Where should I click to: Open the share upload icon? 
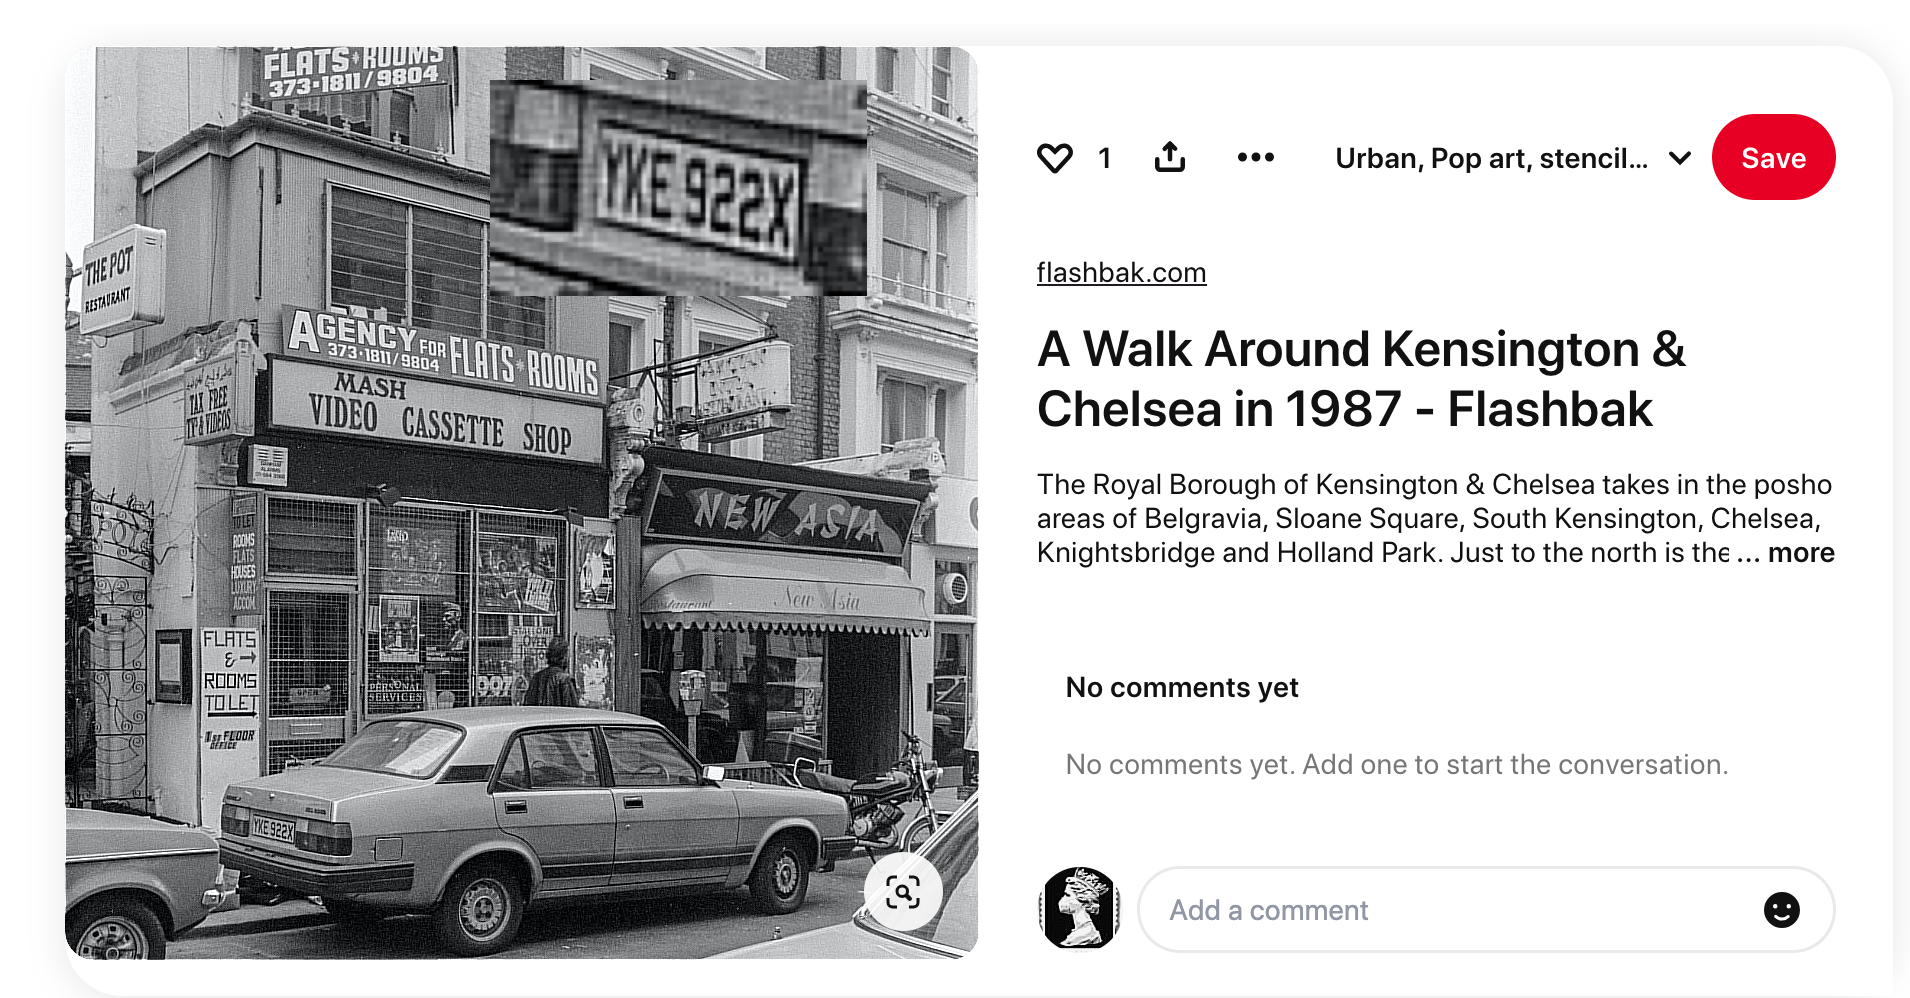tap(1169, 157)
